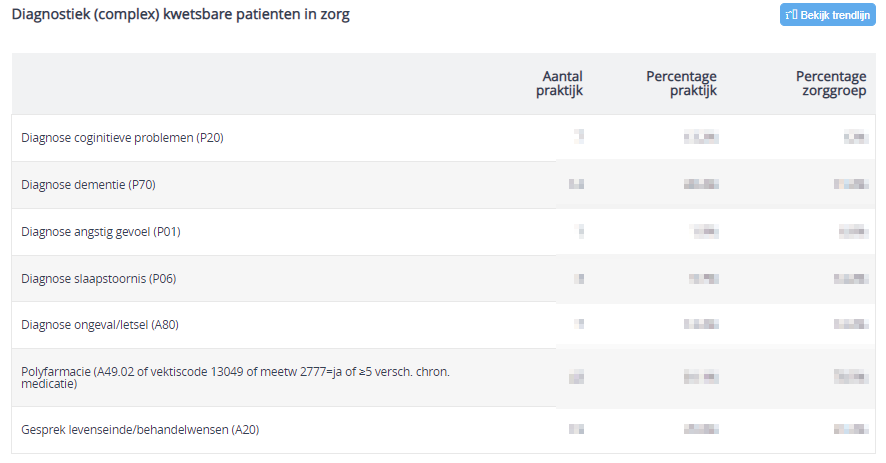The image size is (886, 463).
Task: Click the chart icon in Bekijk trendlijn
Action: click(x=792, y=15)
